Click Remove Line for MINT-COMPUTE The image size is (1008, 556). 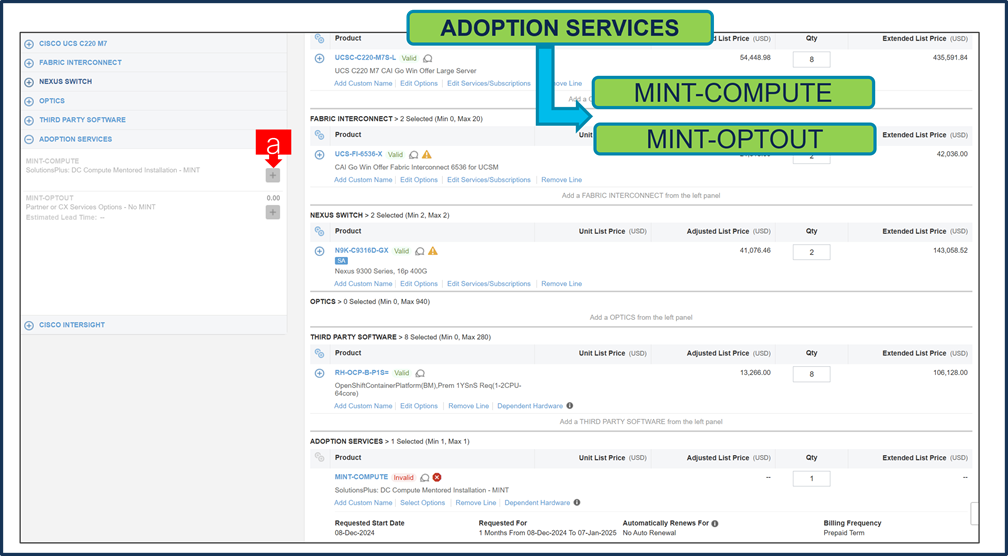[x=476, y=503]
